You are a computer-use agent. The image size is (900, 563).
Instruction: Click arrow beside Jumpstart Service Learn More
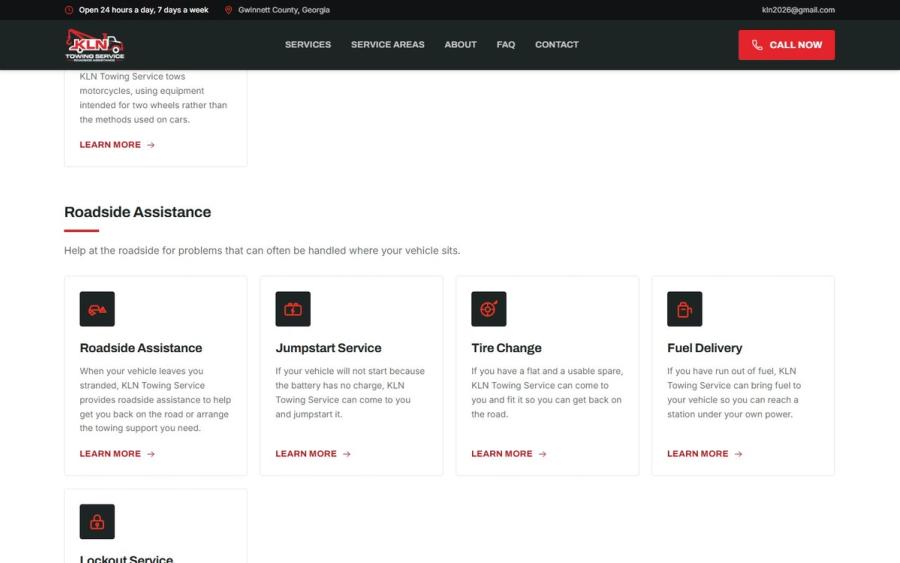coord(347,454)
